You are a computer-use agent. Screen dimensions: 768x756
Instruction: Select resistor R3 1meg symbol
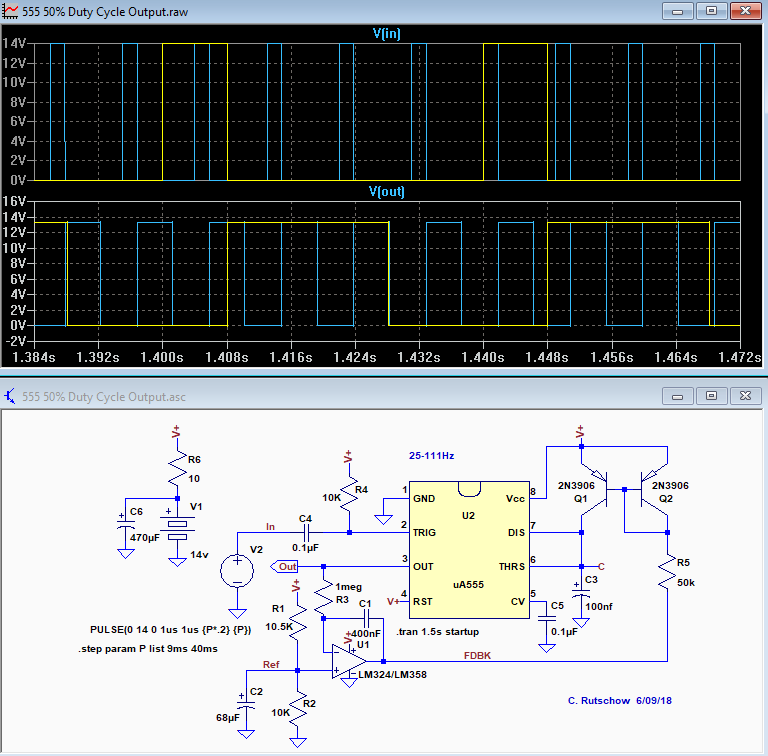coord(323,597)
